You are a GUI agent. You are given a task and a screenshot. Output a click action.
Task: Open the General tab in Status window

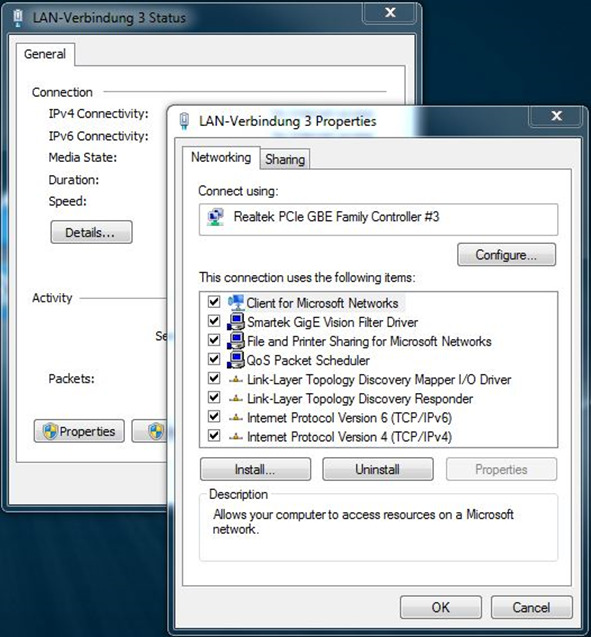(x=45, y=54)
